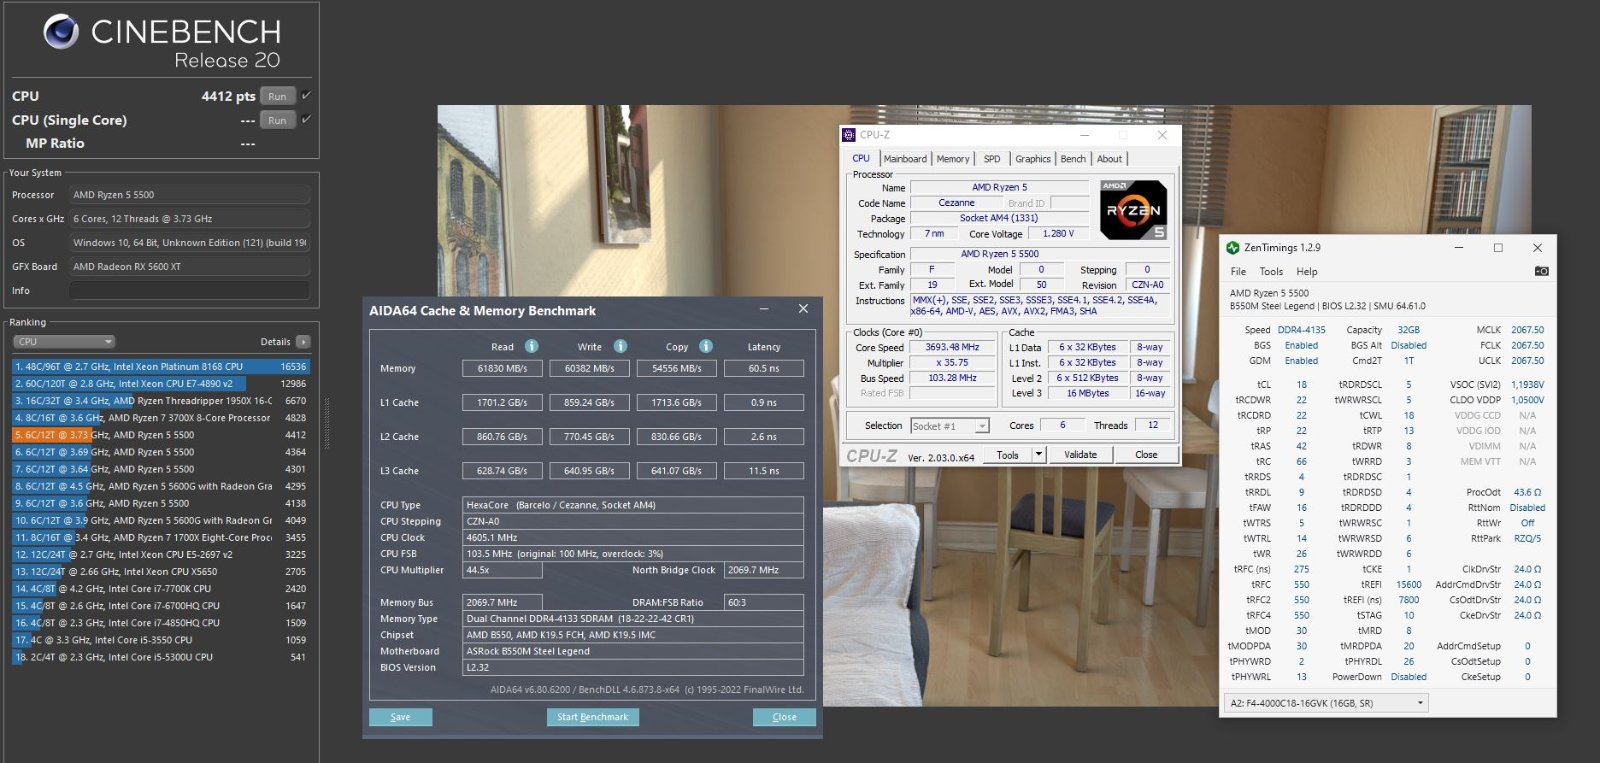The image size is (1600, 763).
Task: Open the ZenTimings memory module dropdown
Action: [1326, 703]
